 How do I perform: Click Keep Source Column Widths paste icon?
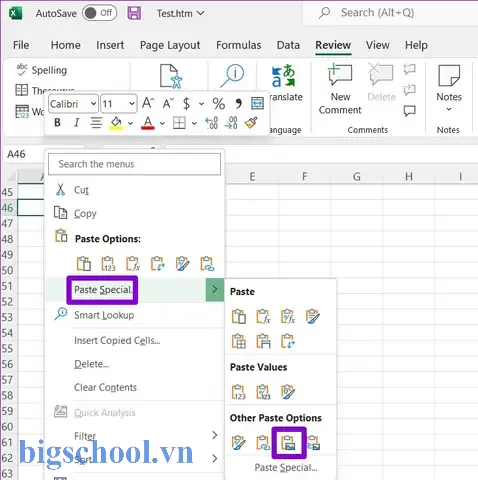pyautogui.click(x=263, y=341)
